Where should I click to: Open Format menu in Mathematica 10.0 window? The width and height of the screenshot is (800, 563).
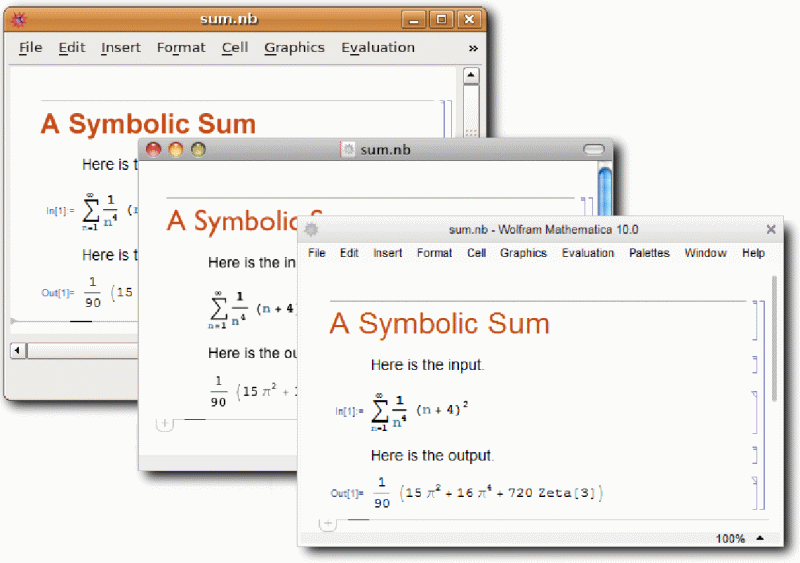click(x=435, y=253)
